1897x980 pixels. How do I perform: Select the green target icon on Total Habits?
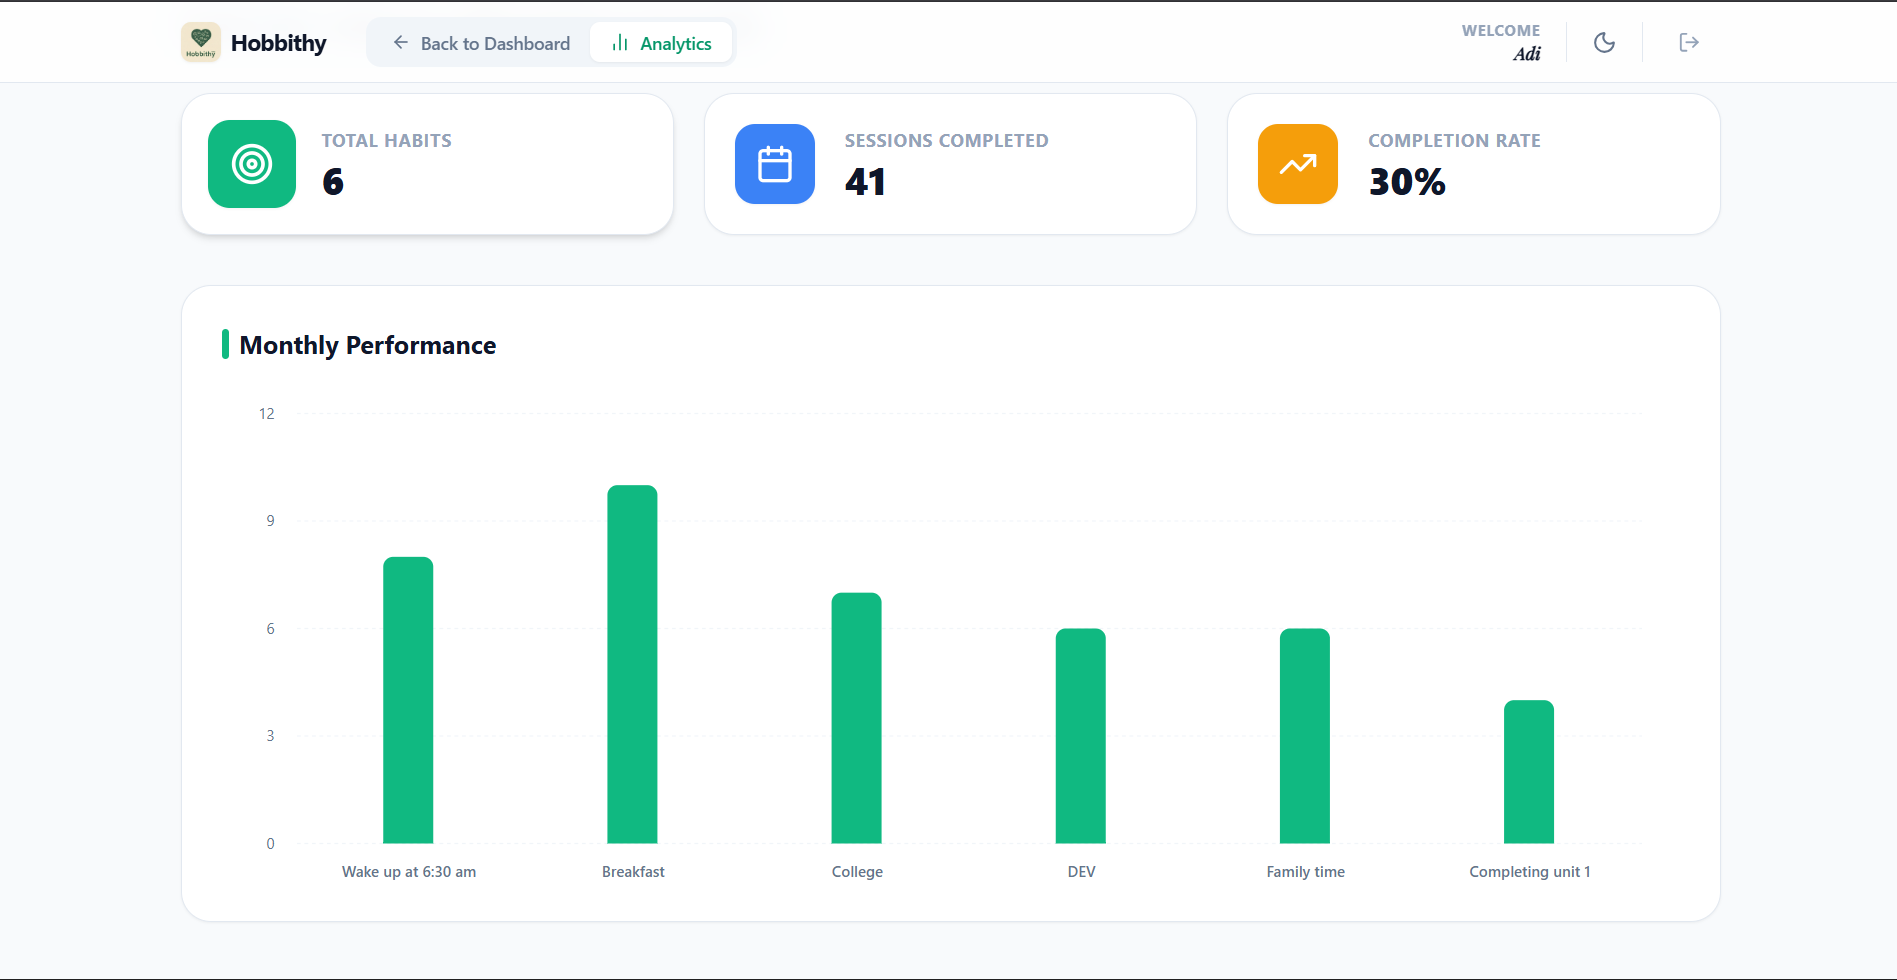(251, 164)
